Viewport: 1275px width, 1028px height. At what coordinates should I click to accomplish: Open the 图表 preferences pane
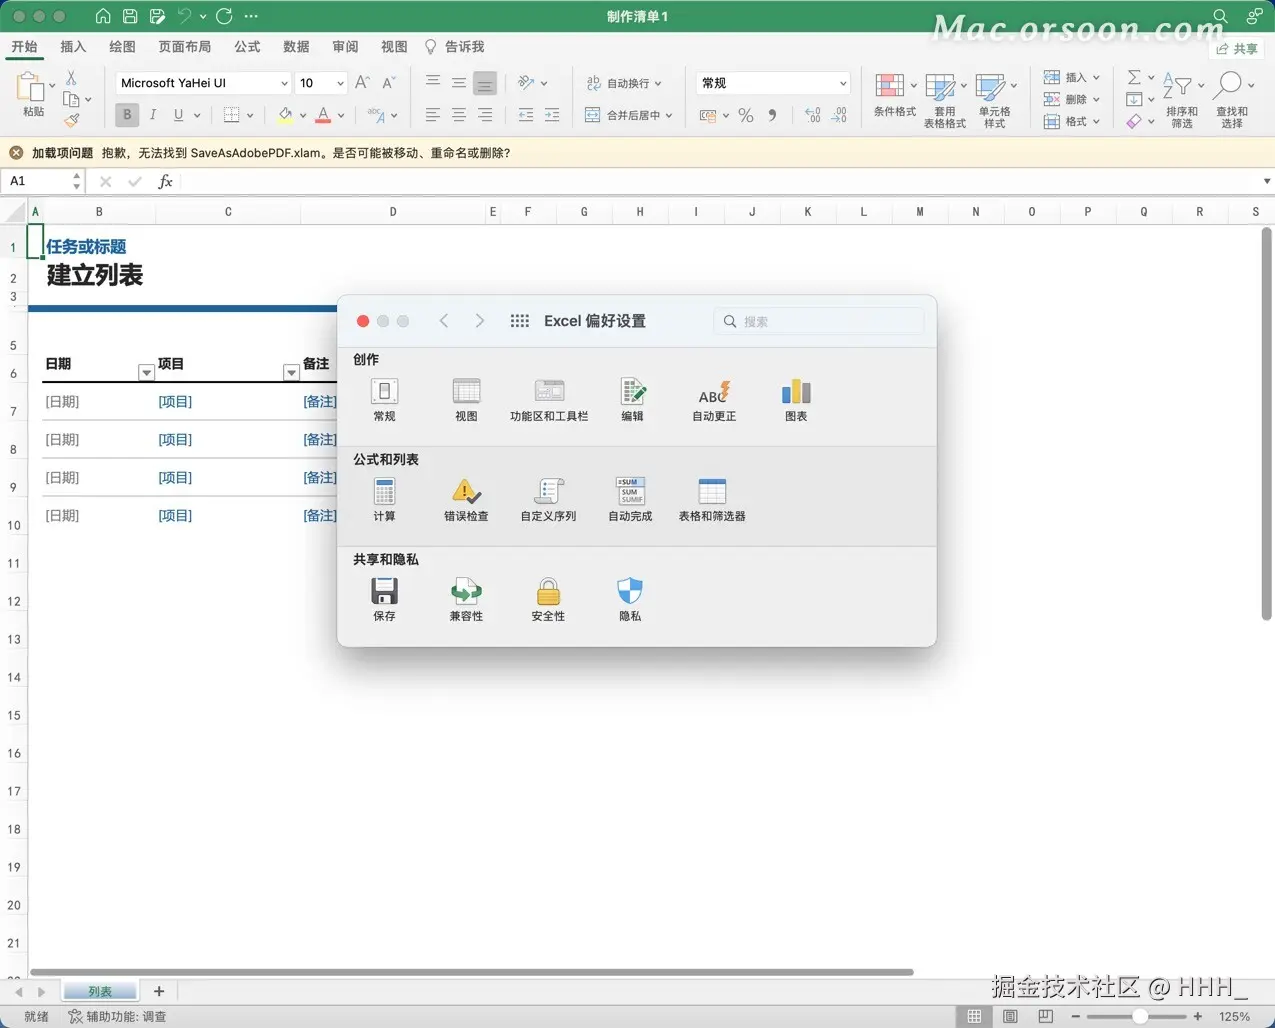click(x=796, y=399)
